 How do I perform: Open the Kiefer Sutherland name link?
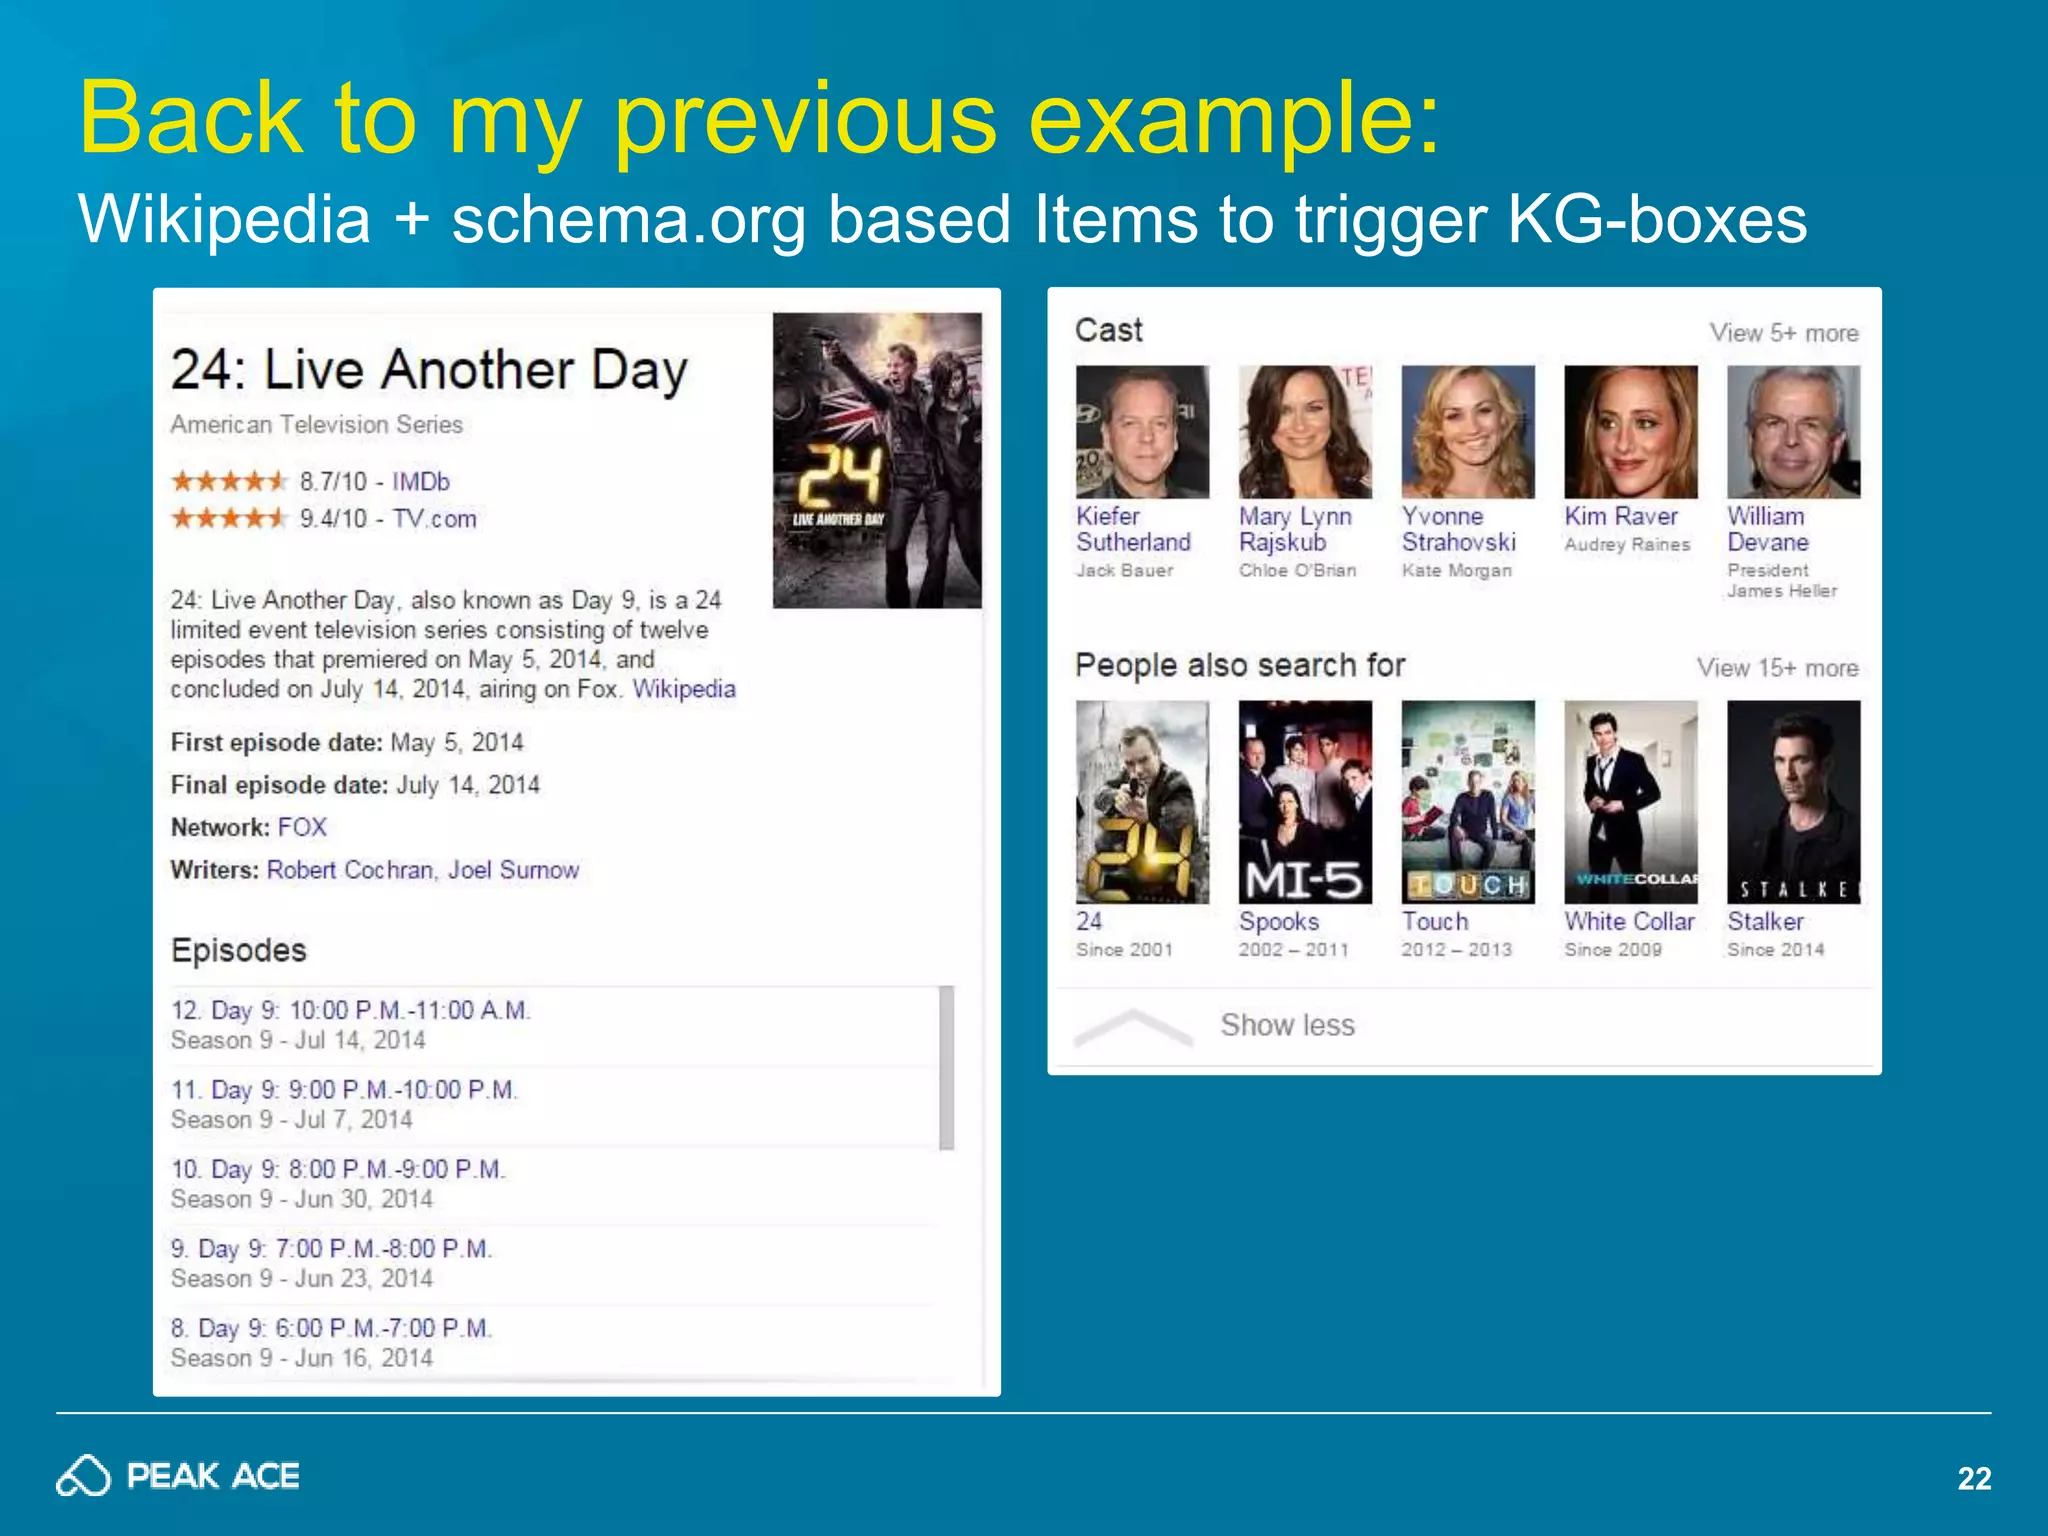(1134, 529)
